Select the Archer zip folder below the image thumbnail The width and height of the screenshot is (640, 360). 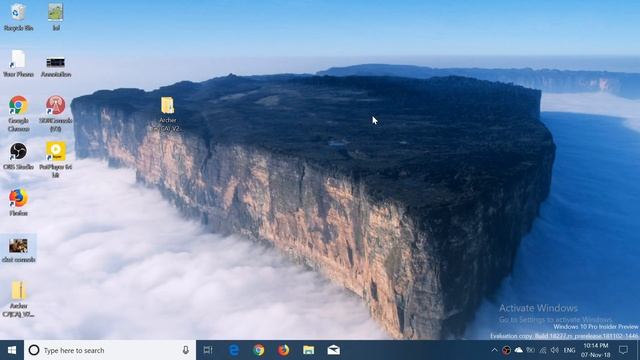click(18, 299)
